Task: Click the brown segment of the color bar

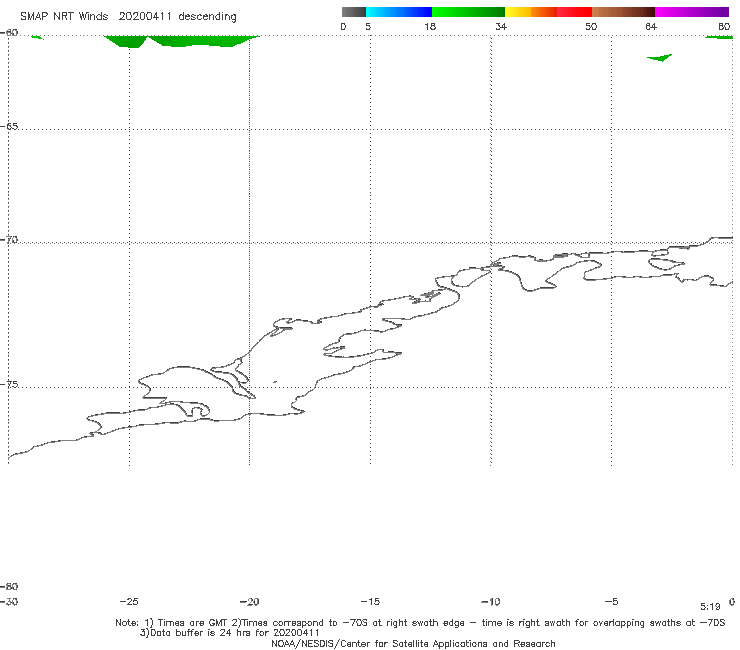Action: (623, 12)
